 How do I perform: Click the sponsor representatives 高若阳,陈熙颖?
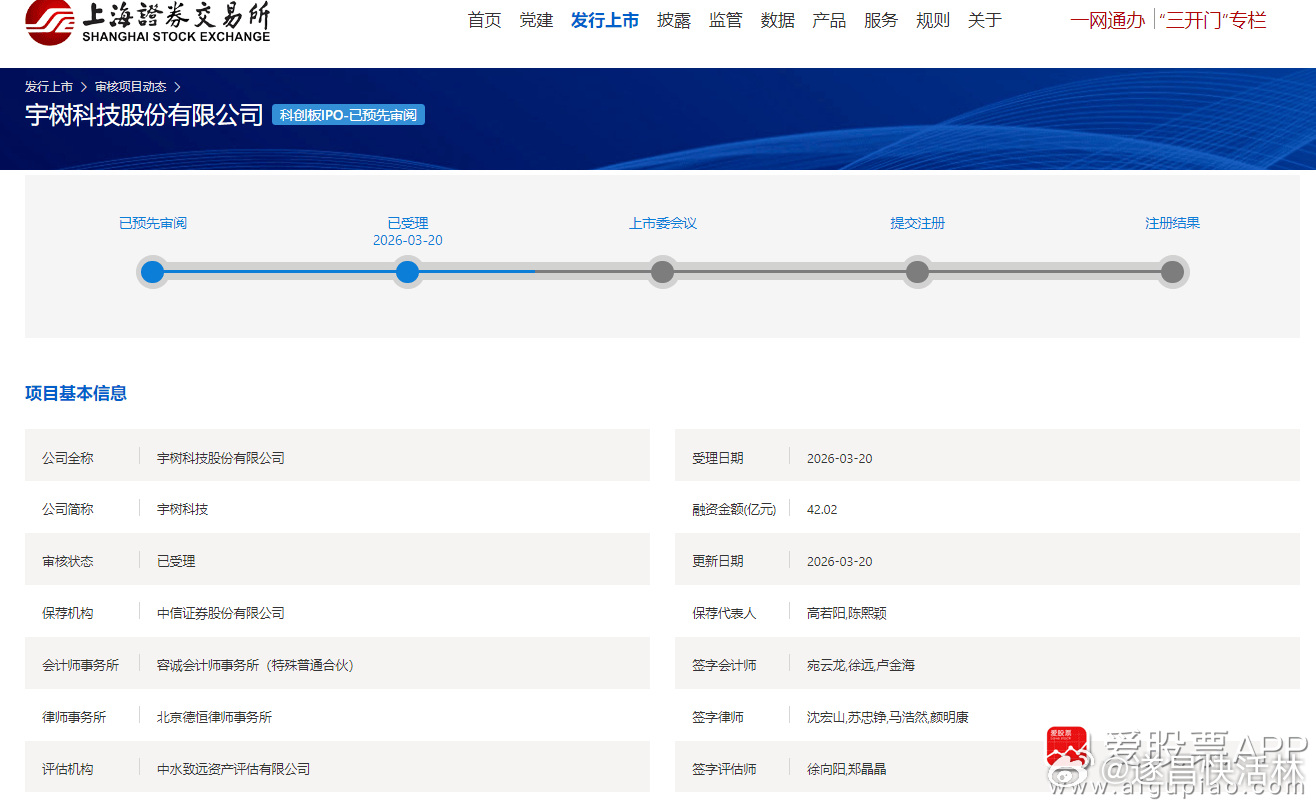tap(847, 613)
